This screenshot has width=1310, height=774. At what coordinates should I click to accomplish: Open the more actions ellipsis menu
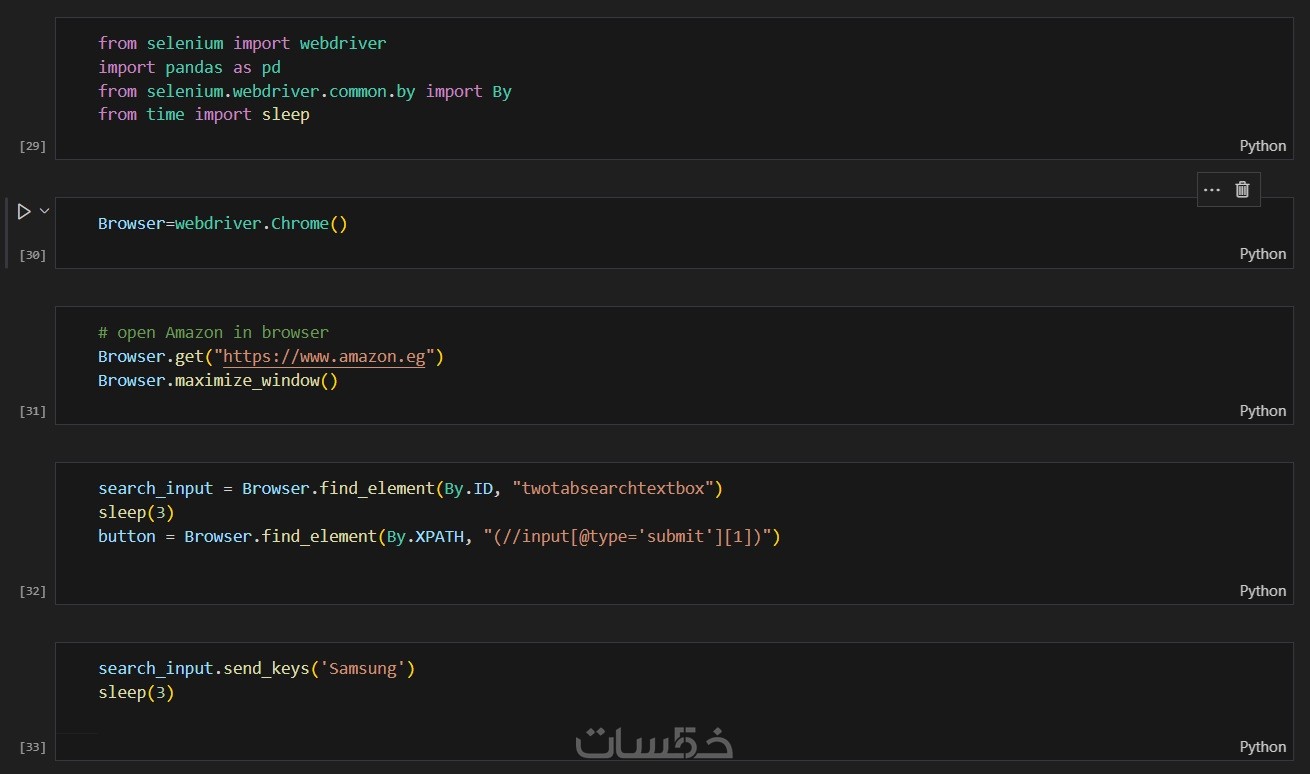1212,190
